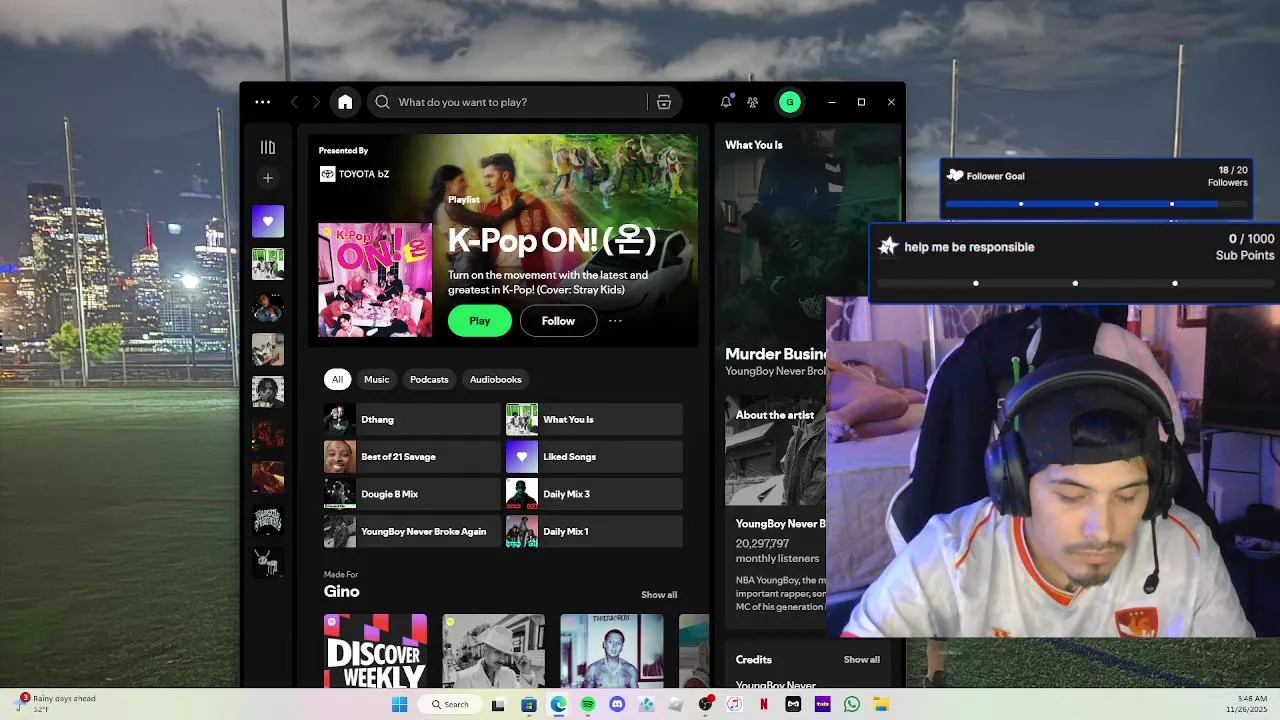This screenshot has width=1280, height=720.
Task: Open Netflix from taskbar
Action: 764,705
